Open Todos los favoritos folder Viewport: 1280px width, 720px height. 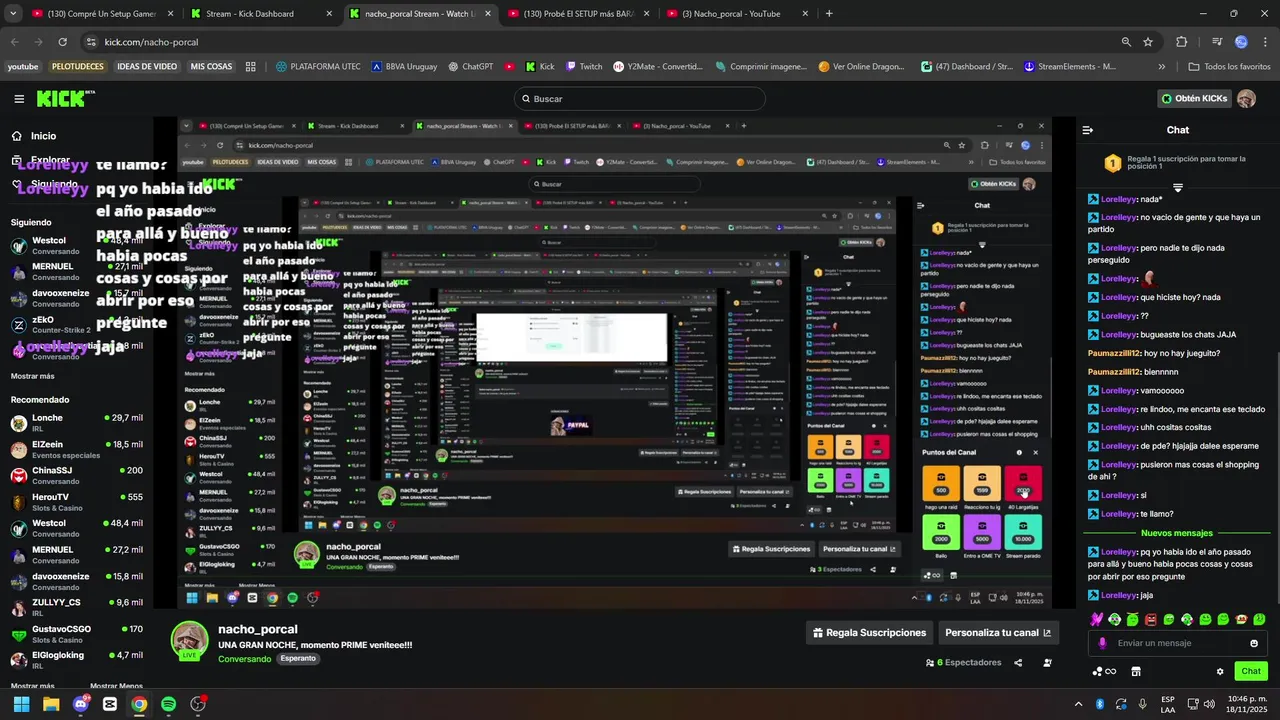(1229, 67)
